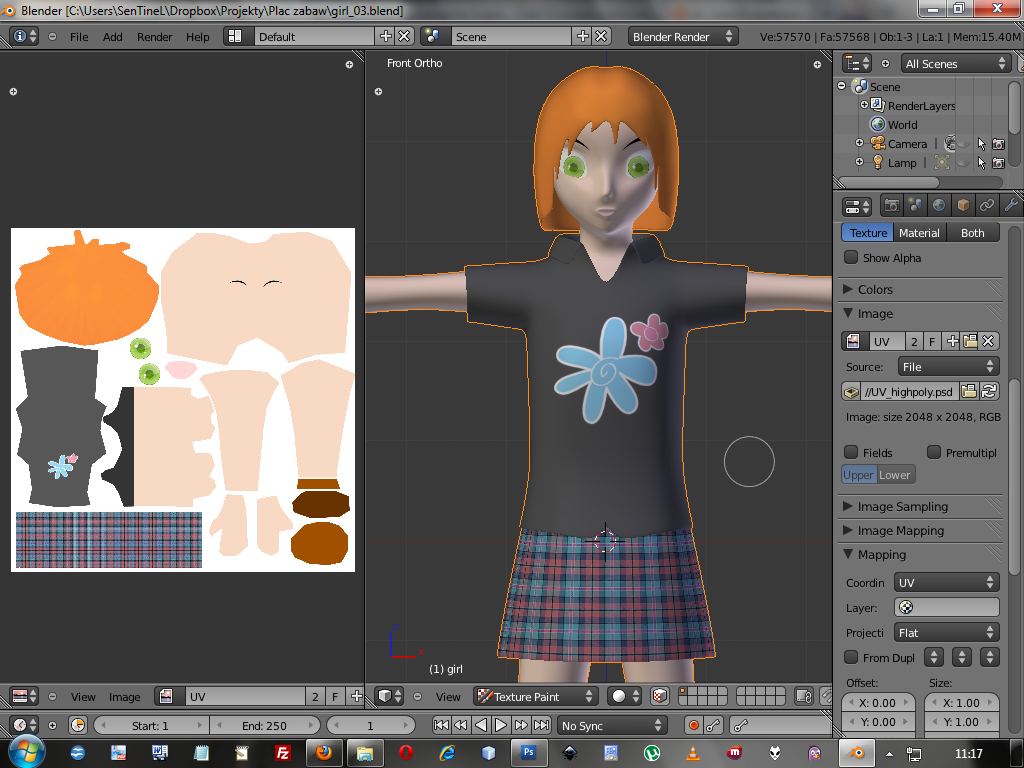
Task: Enable the Show Alpha checkbox
Action: click(x=851, y=258)
